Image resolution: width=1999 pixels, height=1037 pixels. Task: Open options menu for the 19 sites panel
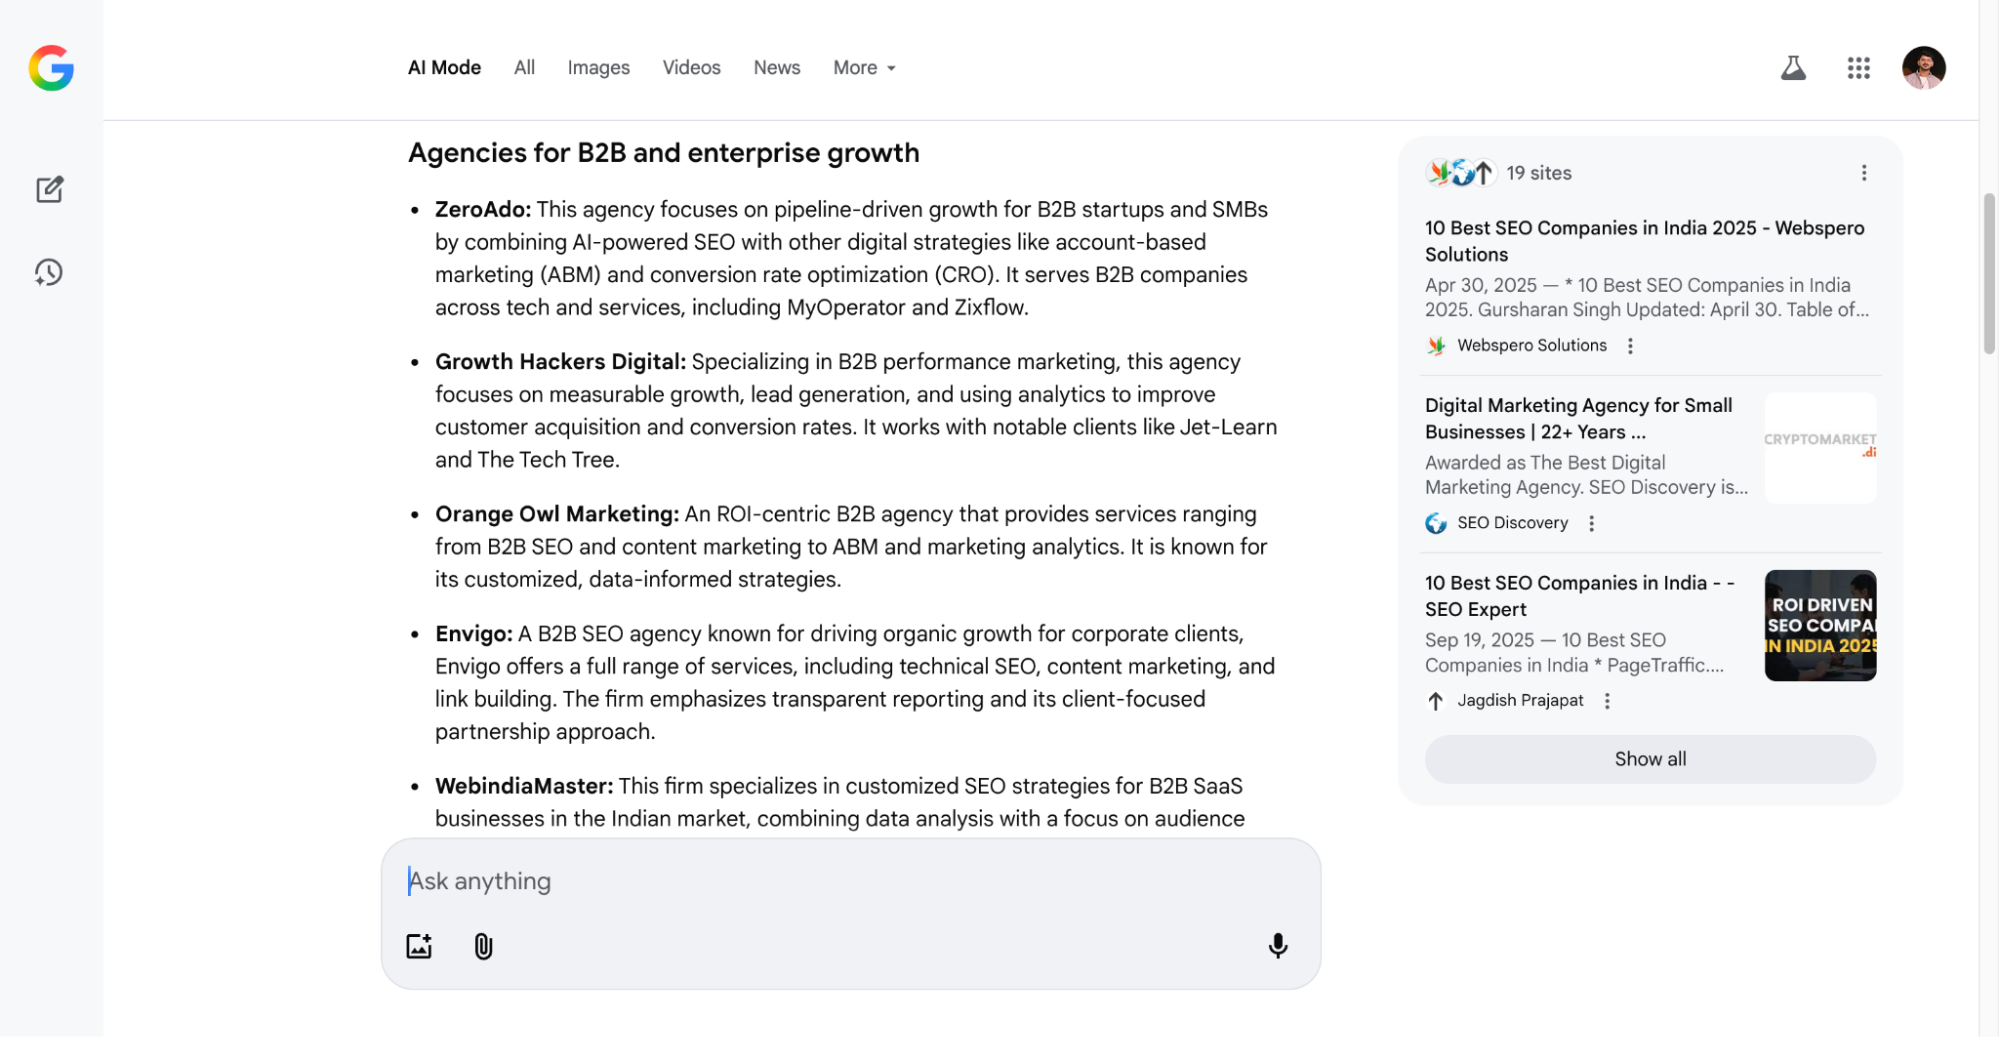point(1863,172)
